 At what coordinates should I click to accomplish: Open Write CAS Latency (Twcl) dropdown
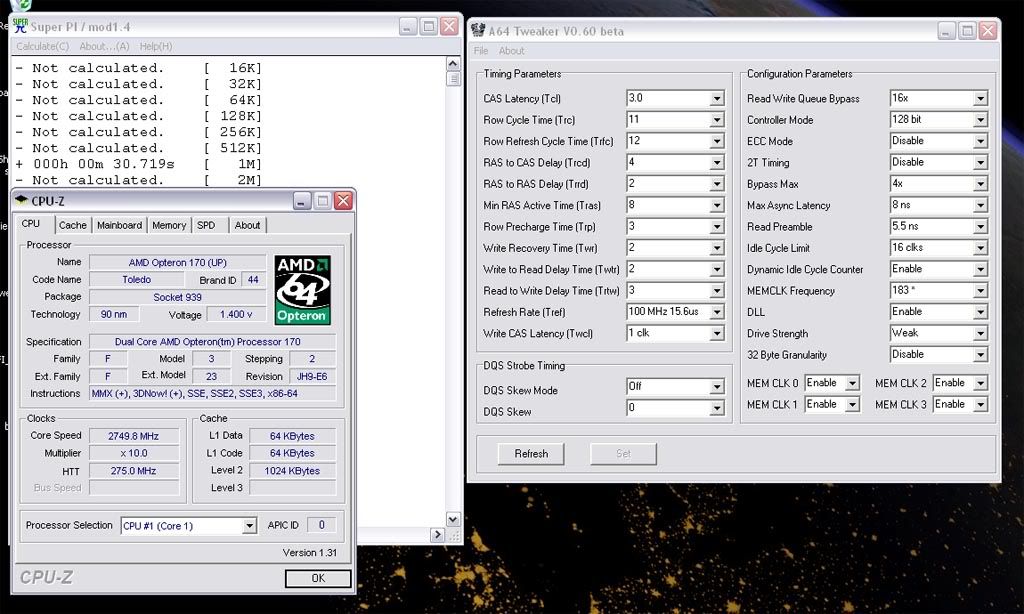[716, 334]
